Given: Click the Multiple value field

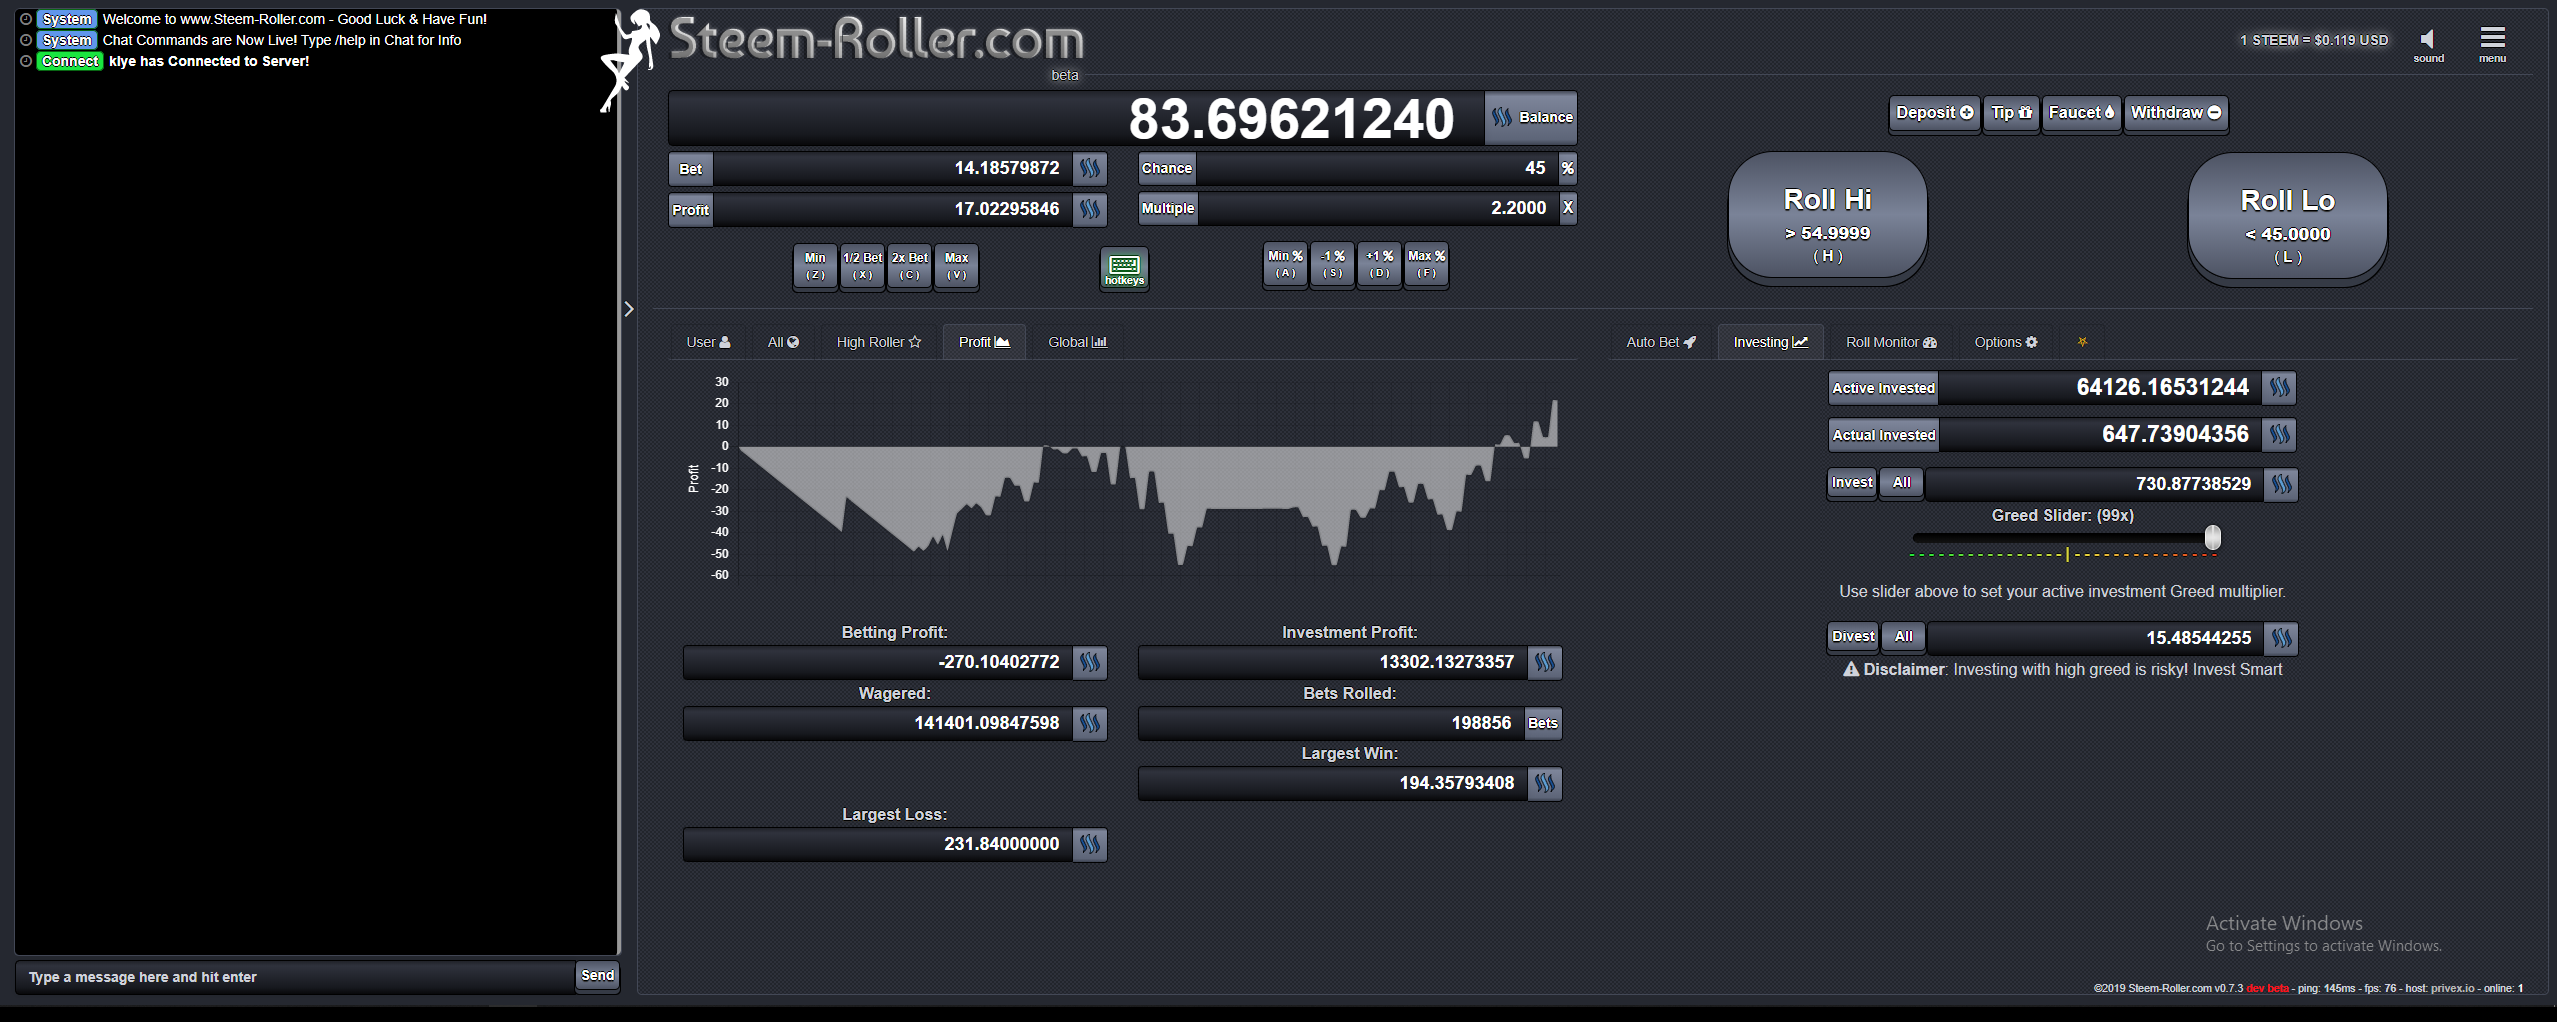Looking at the screenshot, I should coord(1377,208).
